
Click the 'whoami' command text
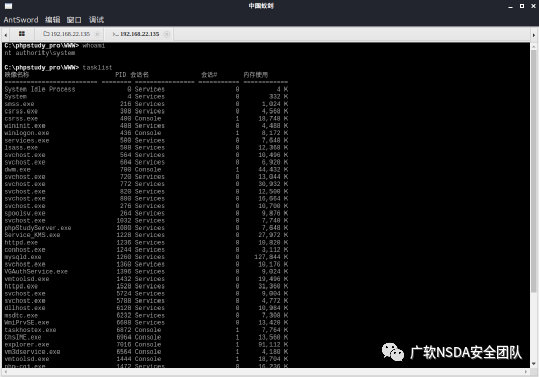(x=94, y=46)
